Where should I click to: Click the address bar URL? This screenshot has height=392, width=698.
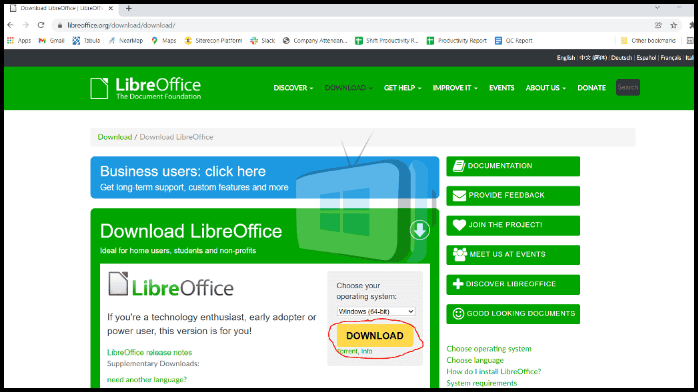click(x=121, y=25)
